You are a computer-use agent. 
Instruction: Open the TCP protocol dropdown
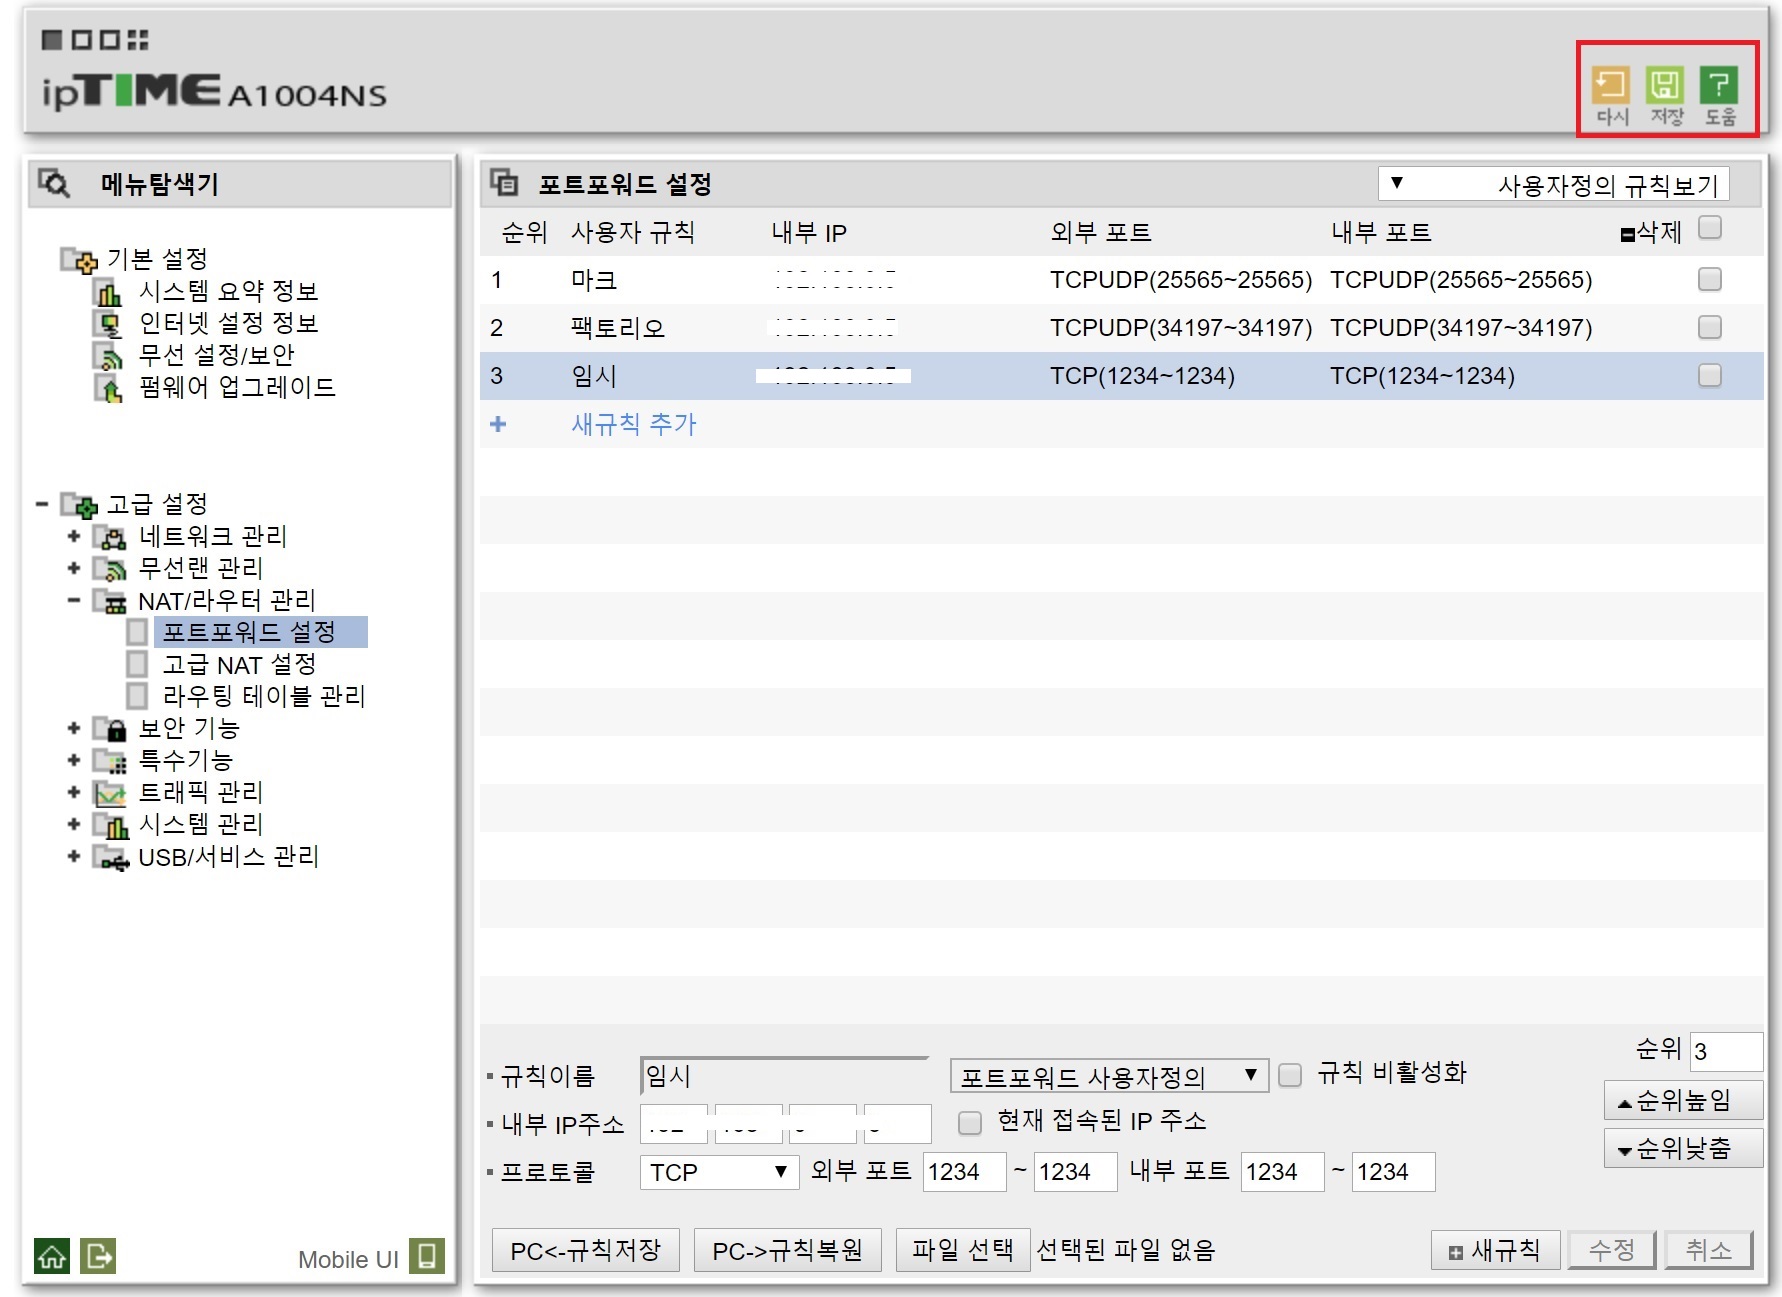pyautogui.click(x=718, y=1172)
